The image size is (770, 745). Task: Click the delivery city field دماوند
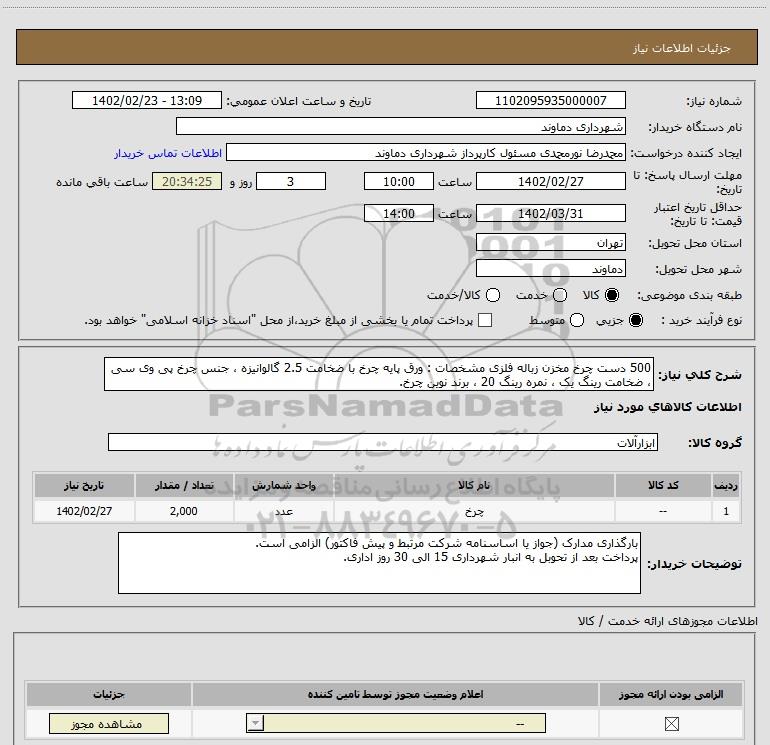tap(550, 269)
